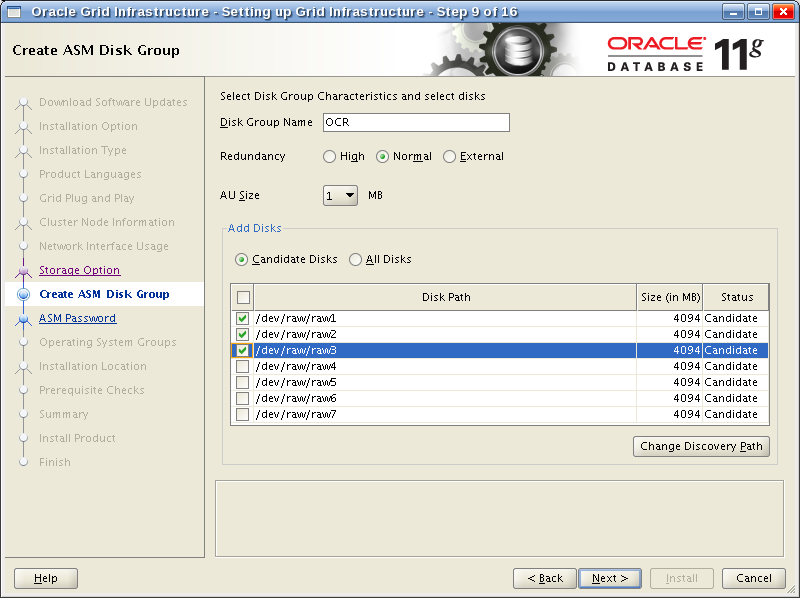The image size is (800, 598).
Task: Click the Storage Option step node icon
Action: click(23, 270)
